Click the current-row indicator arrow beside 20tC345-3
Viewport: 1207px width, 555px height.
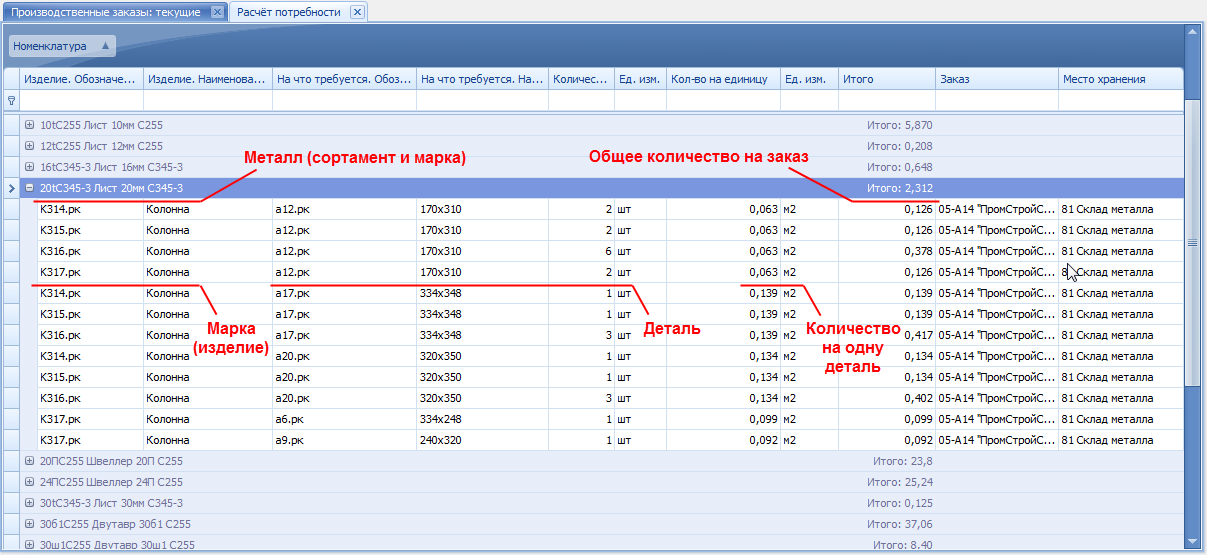[11, 188]
